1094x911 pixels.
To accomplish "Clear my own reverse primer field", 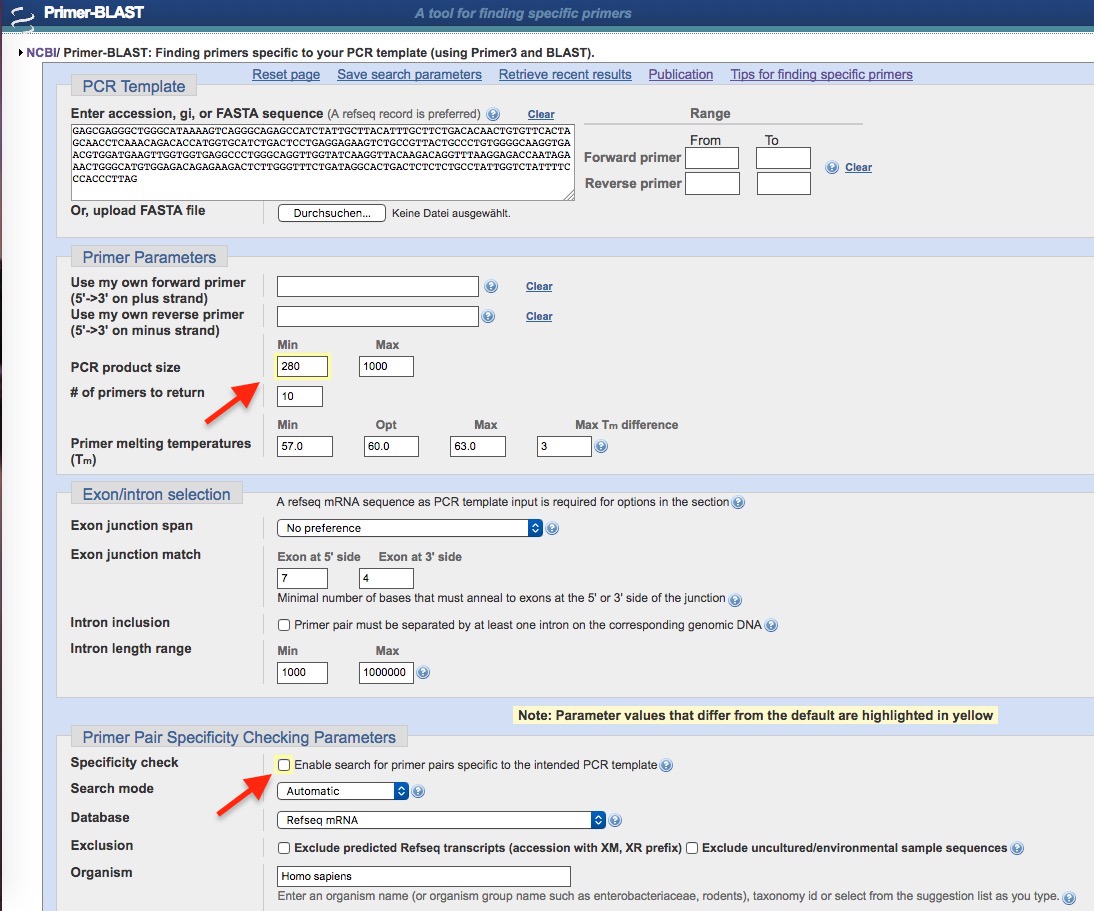I will pos(539,317).
